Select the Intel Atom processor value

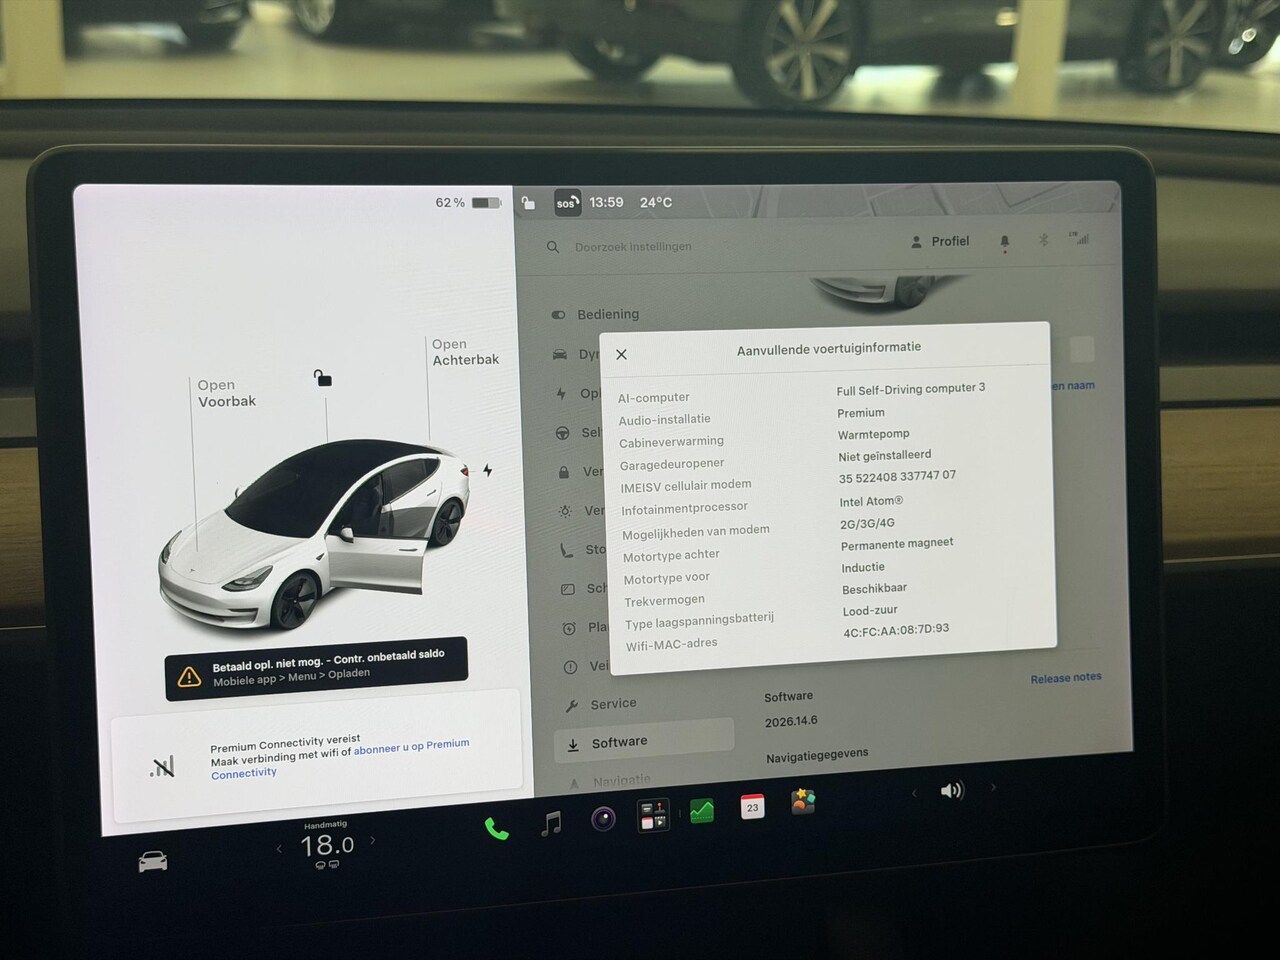[x=871, y=501]
